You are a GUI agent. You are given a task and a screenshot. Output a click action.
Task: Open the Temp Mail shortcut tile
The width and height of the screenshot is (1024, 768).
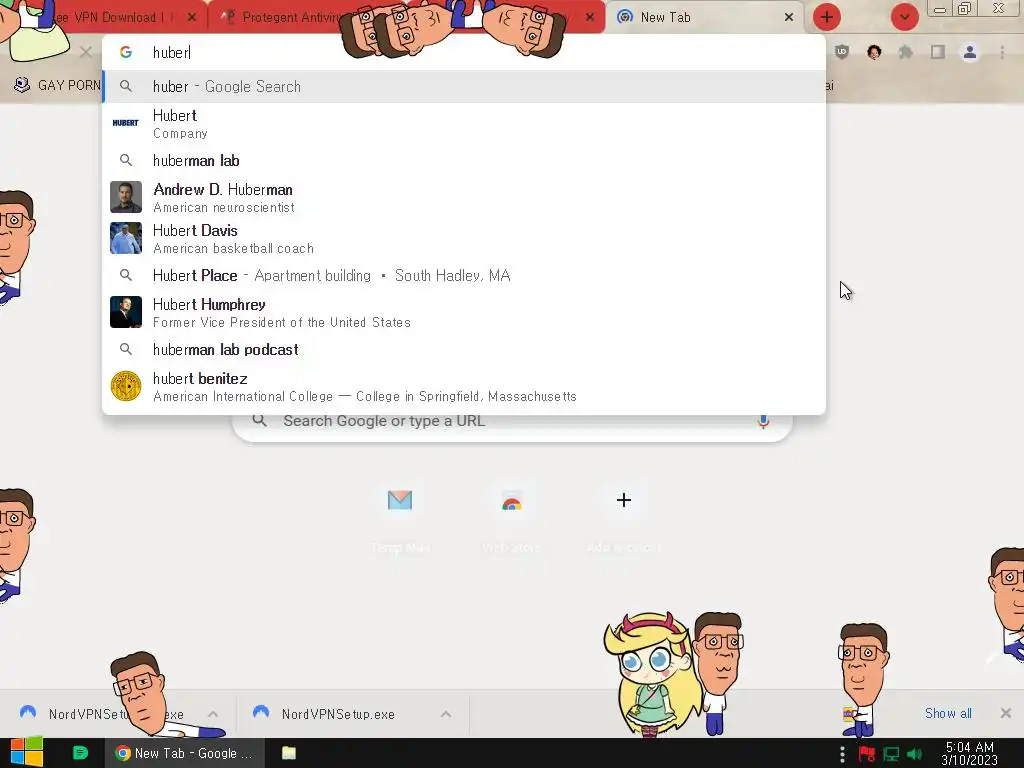point(400,520)
